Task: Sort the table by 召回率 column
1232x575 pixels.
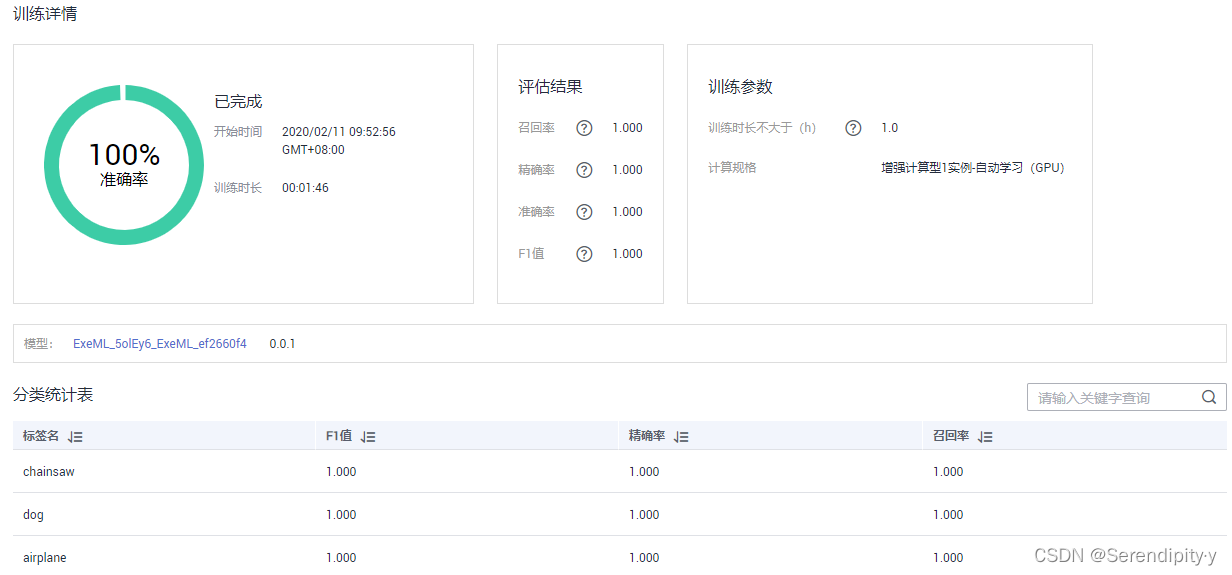Action: point(986,437)
